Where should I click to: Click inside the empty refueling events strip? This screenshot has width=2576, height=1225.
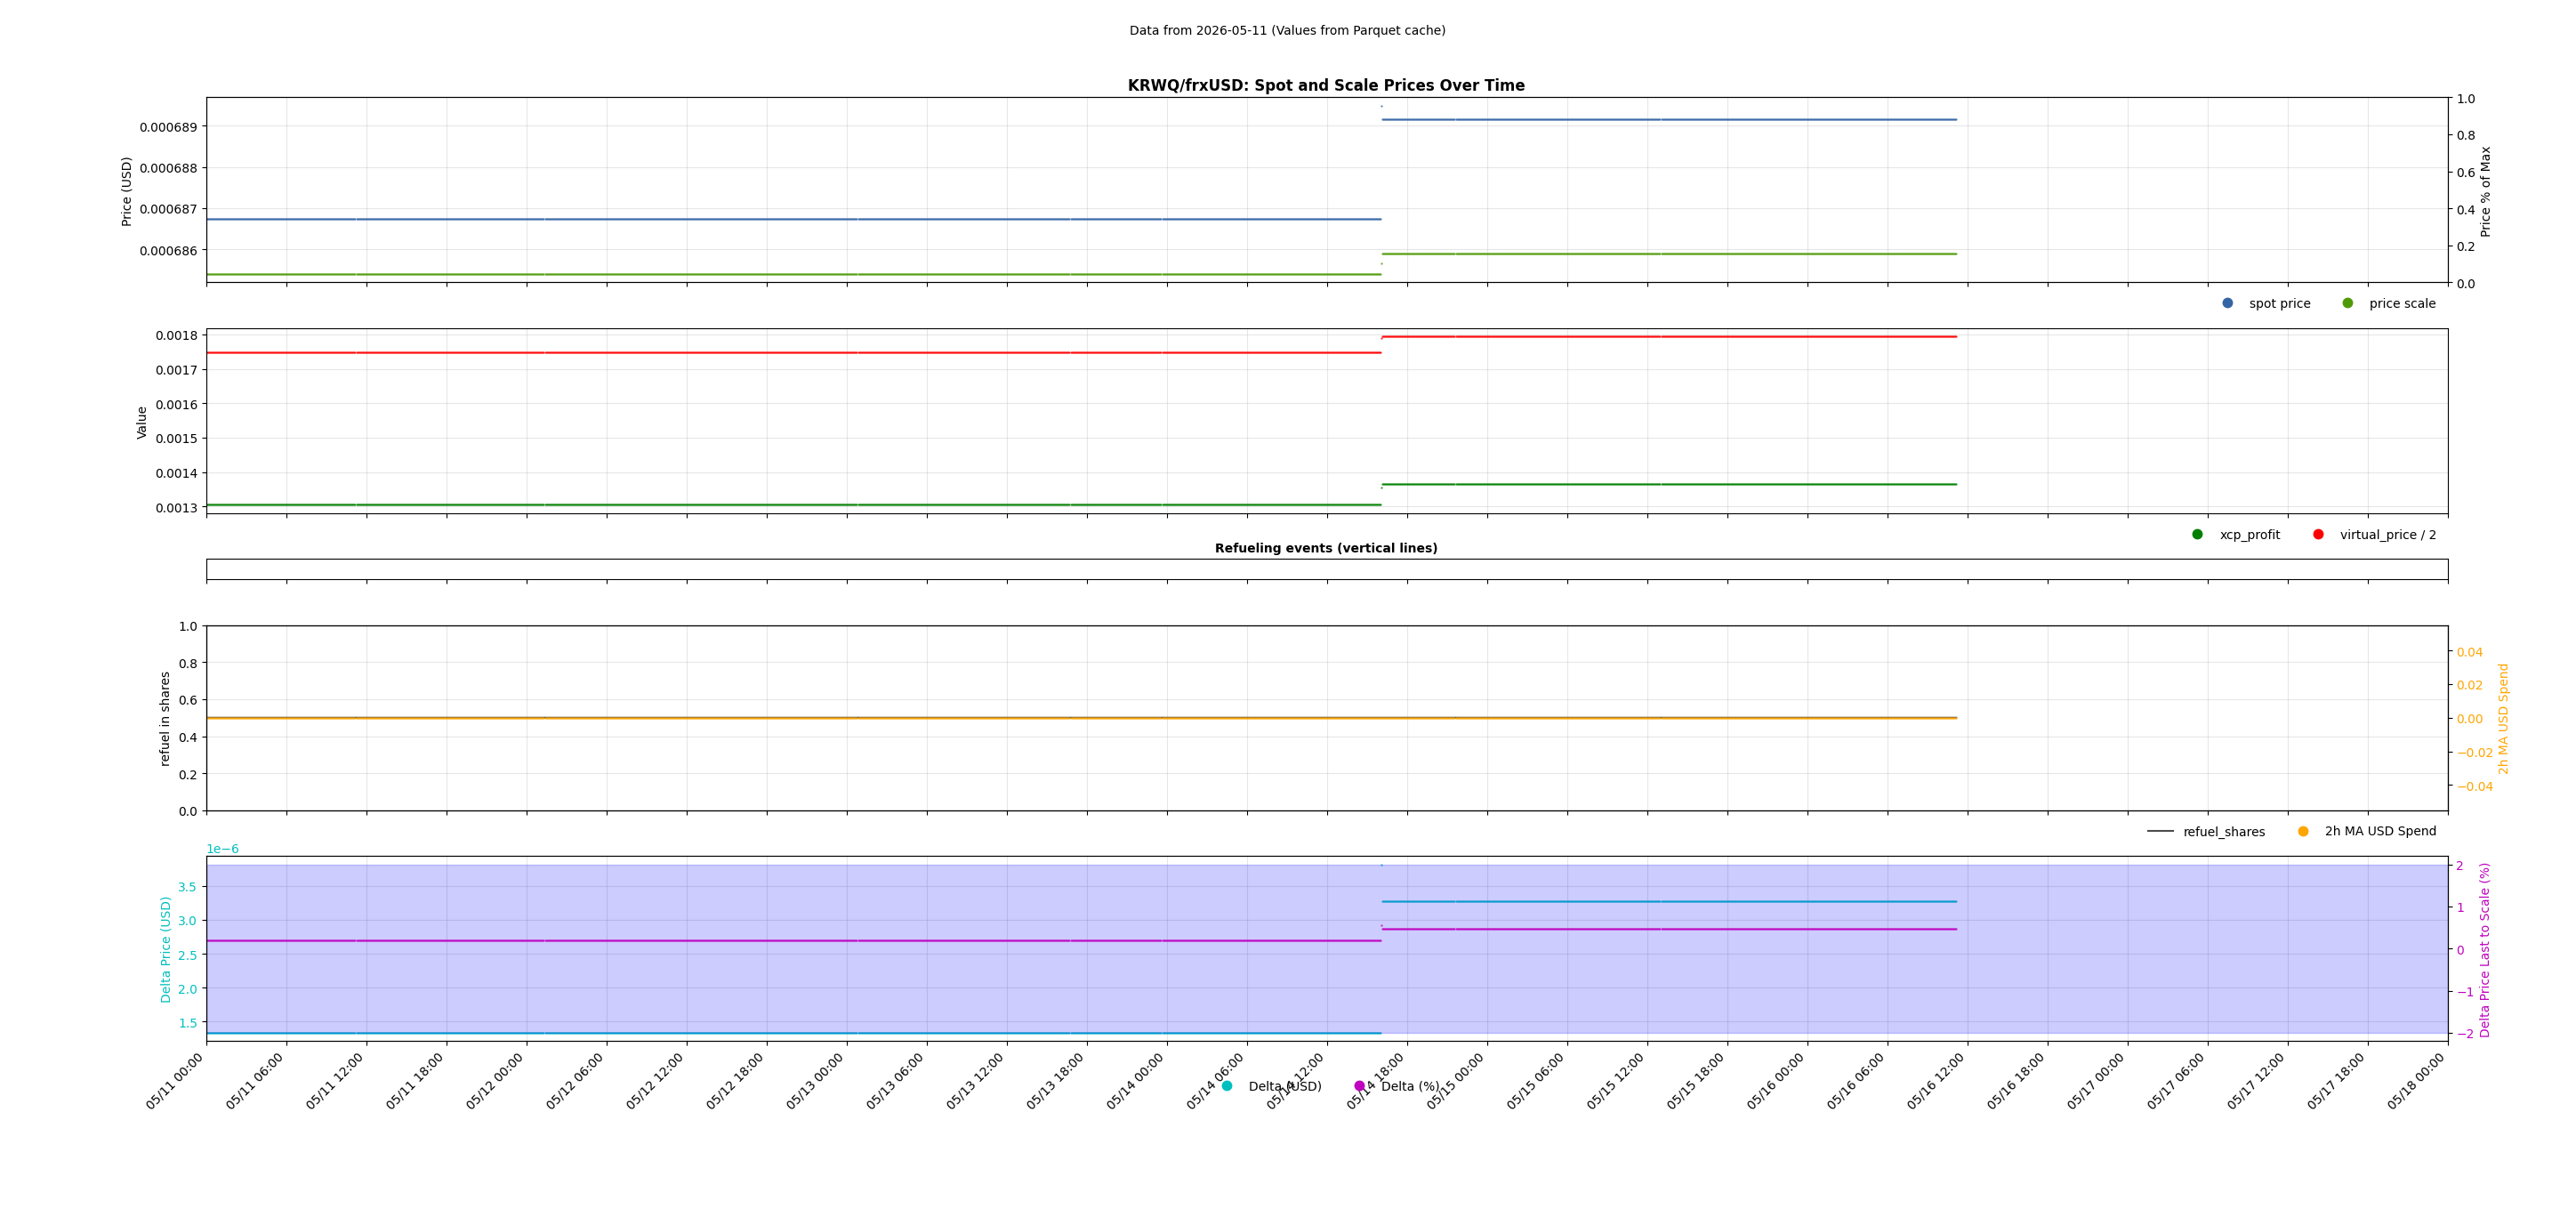click(1327, 569)
